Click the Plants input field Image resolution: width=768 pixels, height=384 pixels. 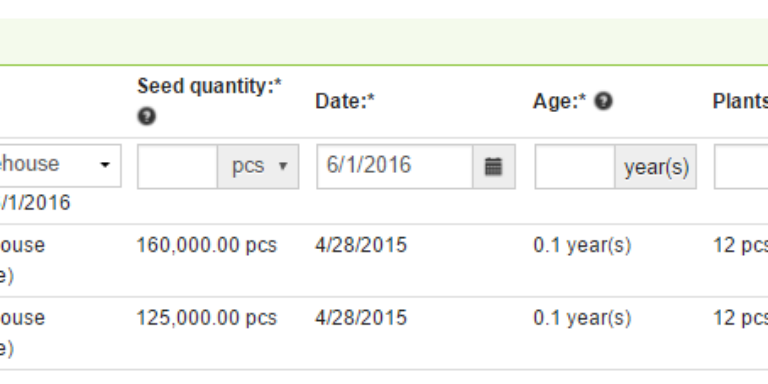pos(741,167)
